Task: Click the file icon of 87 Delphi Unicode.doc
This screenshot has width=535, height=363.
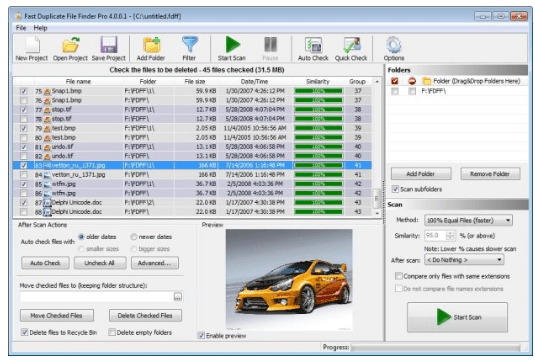Action: (x=47, y=203)
